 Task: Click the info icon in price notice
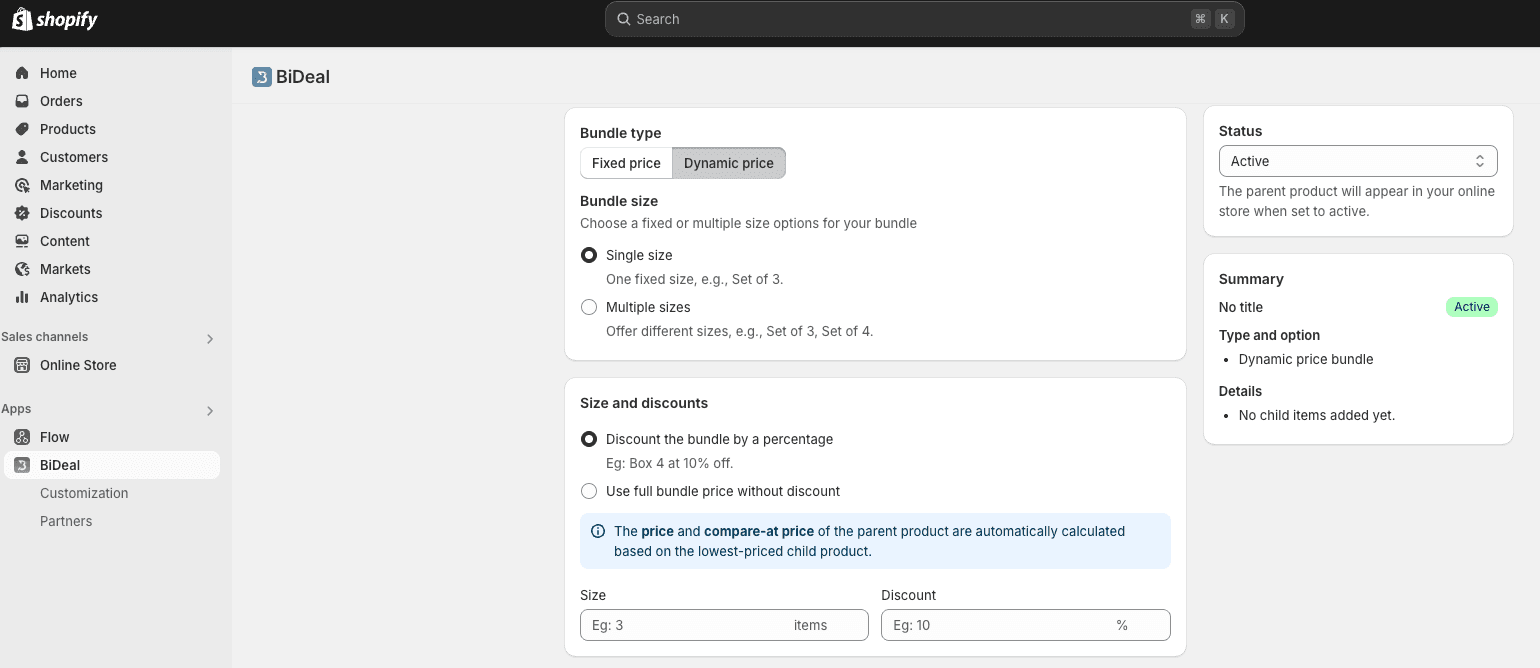(x=598, y=531)
